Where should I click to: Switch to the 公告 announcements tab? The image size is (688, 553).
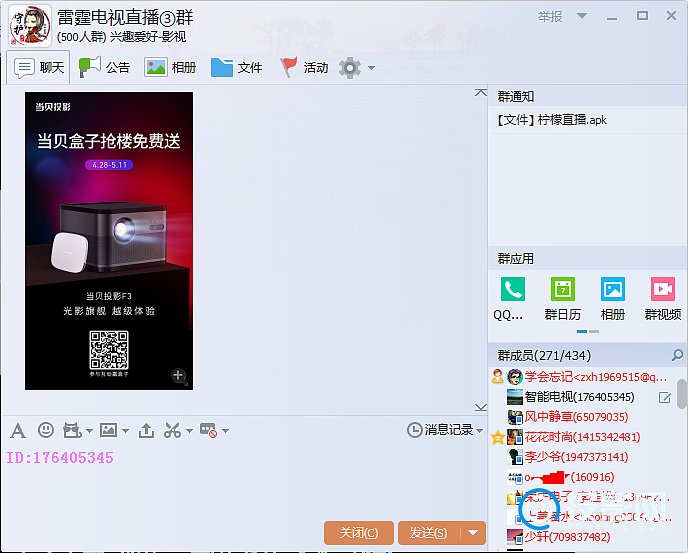point(105,67)
